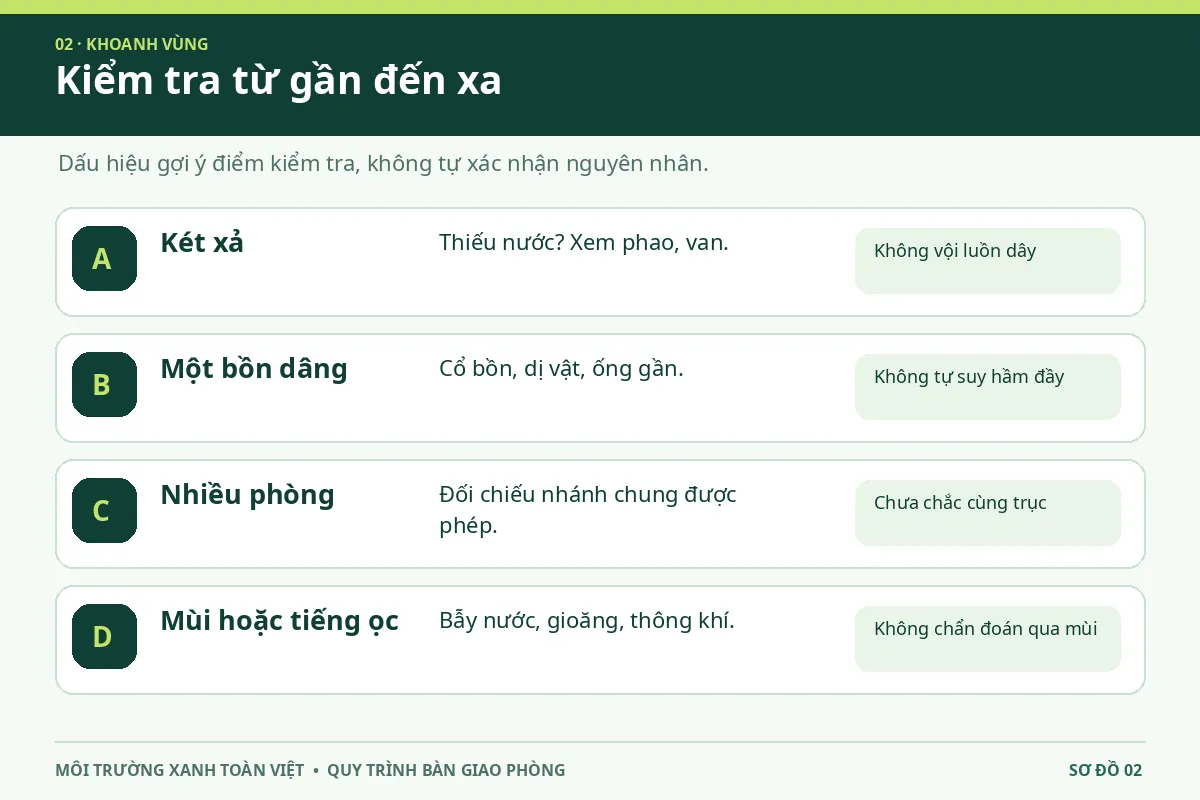Screen dimensions: 1200x800
Task: Click the subtitle starting 'Dấu hiệu gợi ý'
Action: tap(383, 164)
